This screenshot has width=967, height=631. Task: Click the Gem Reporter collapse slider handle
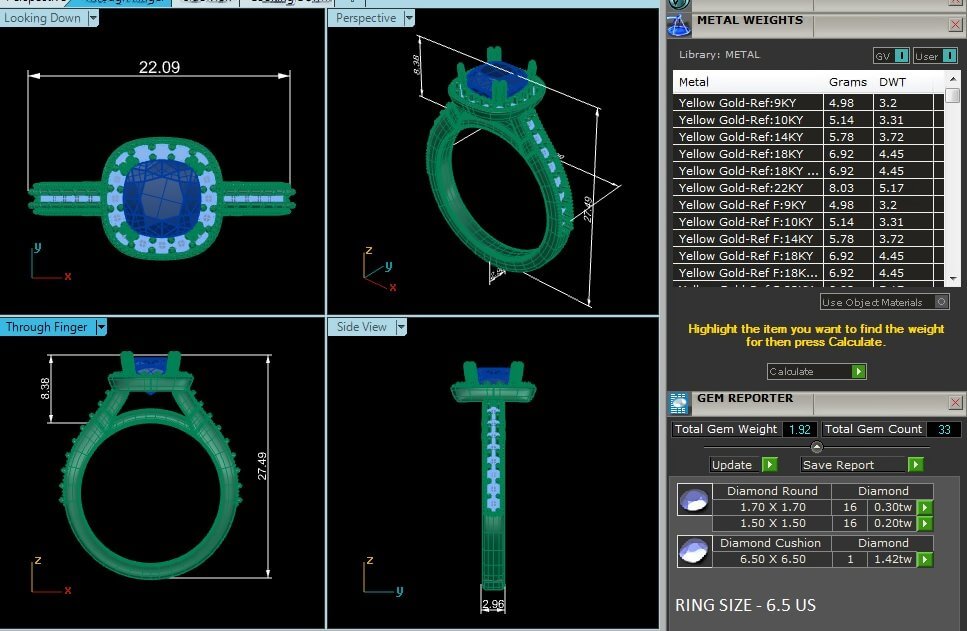(817, 447)
